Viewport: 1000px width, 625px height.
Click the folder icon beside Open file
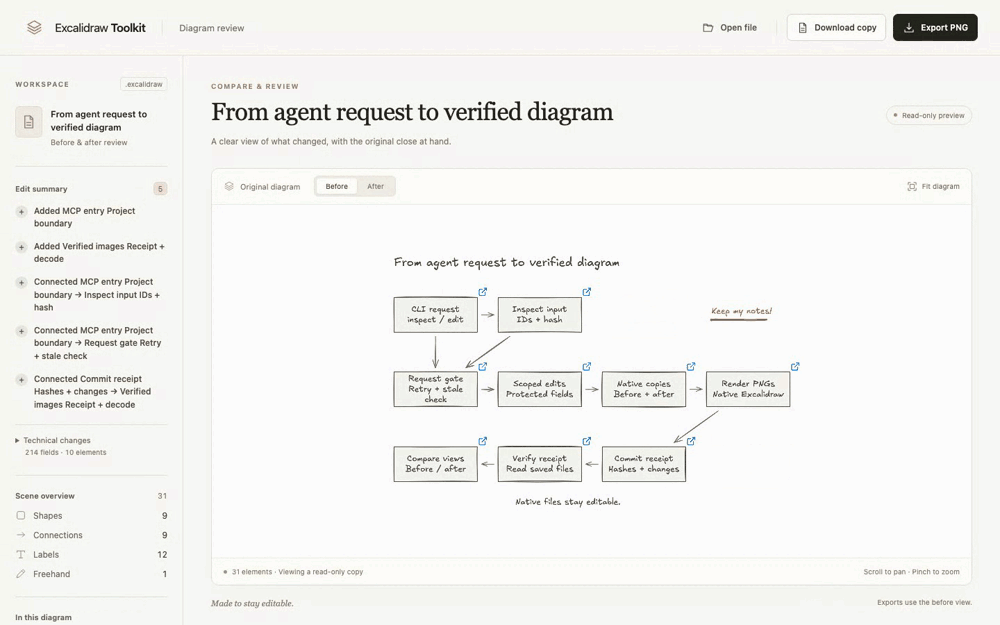708,27
